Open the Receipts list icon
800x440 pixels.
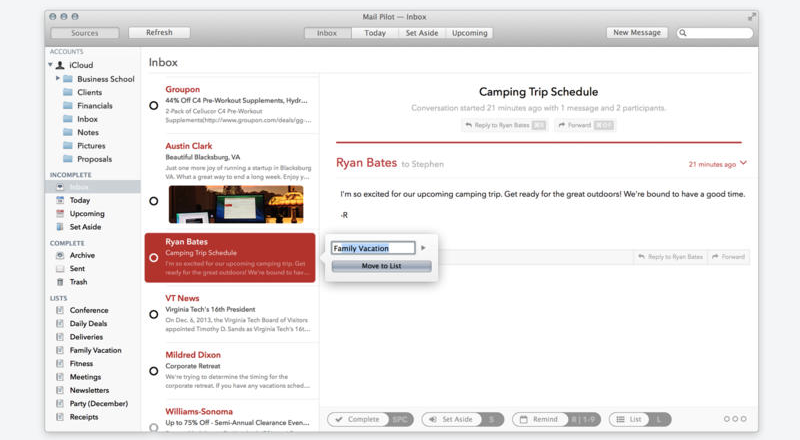(60, 417)
